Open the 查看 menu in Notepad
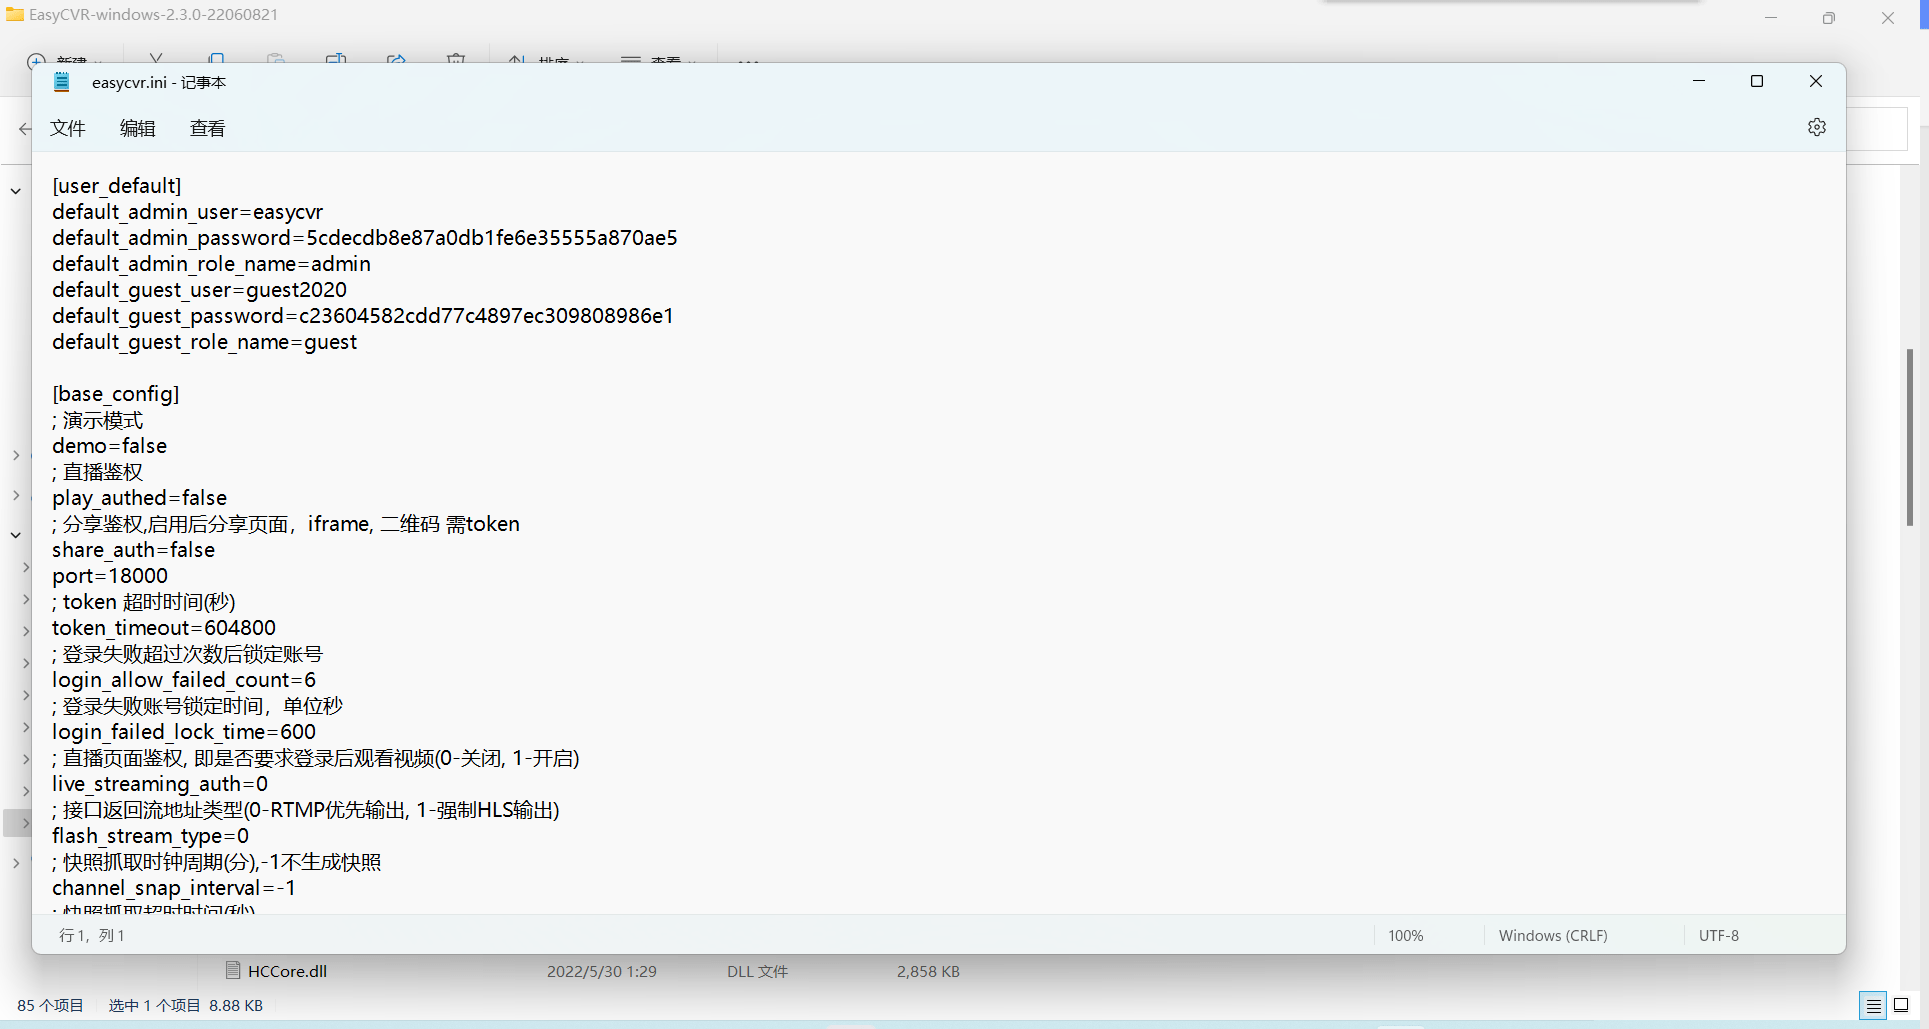Image resolution: width=1929 pixels, height=1029 pixels. 207,128
